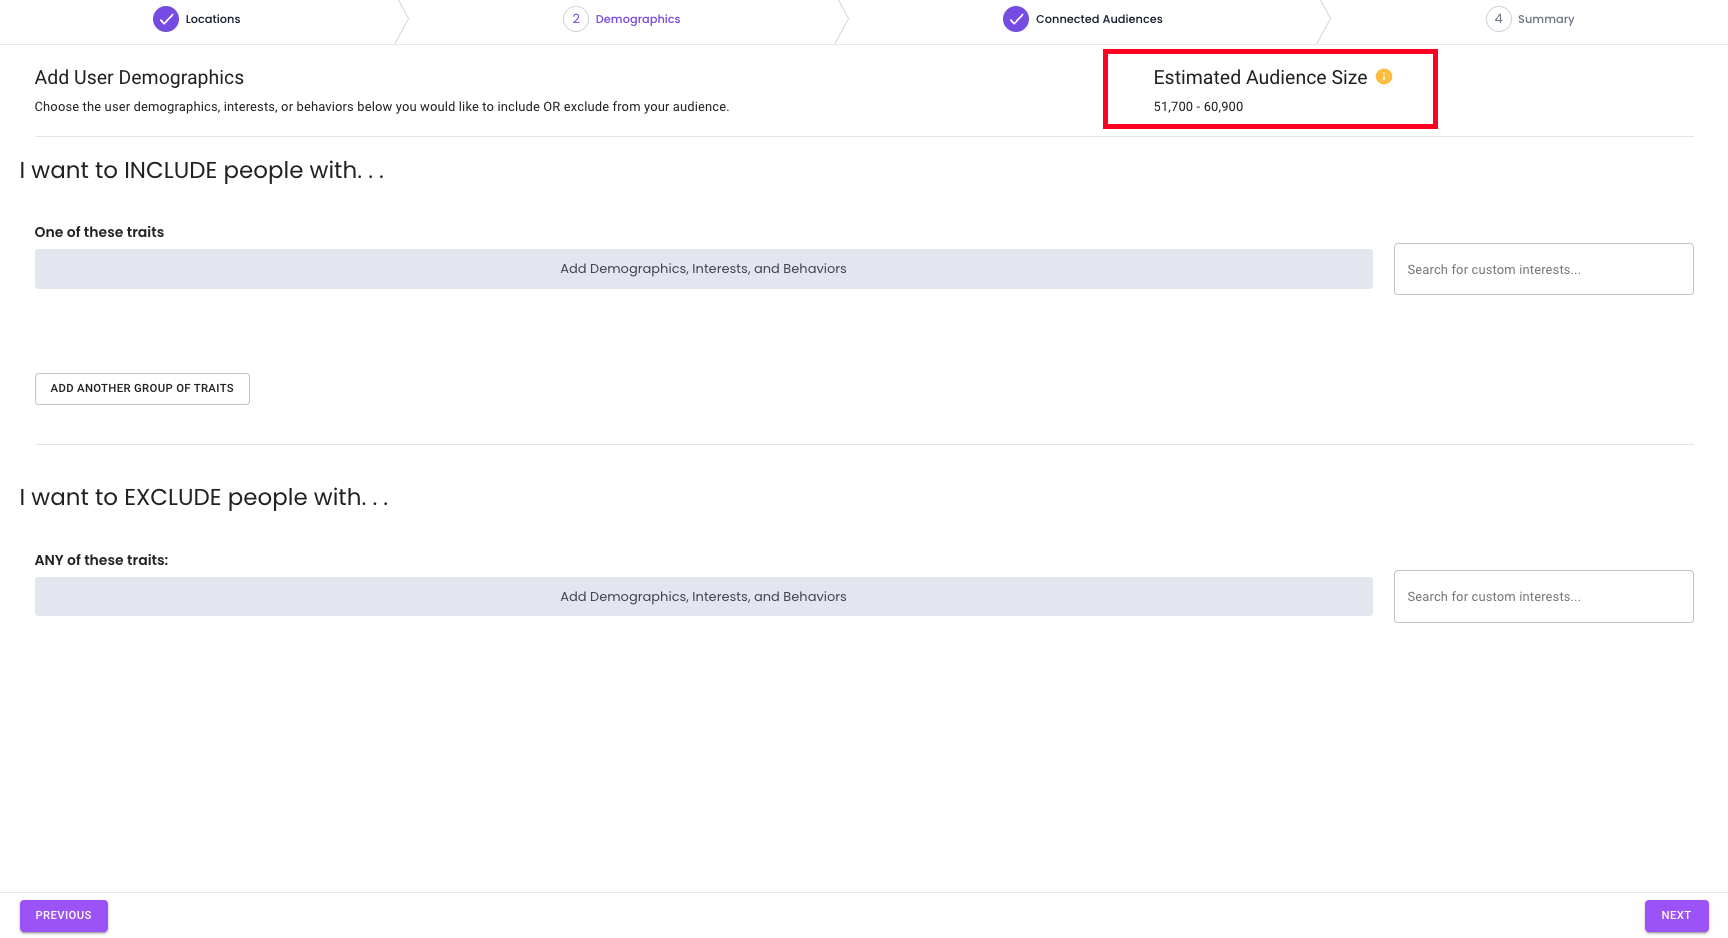Click the Add User Demographics heading
Viewport: 1728px width, 938px height.
coord(139,78)
